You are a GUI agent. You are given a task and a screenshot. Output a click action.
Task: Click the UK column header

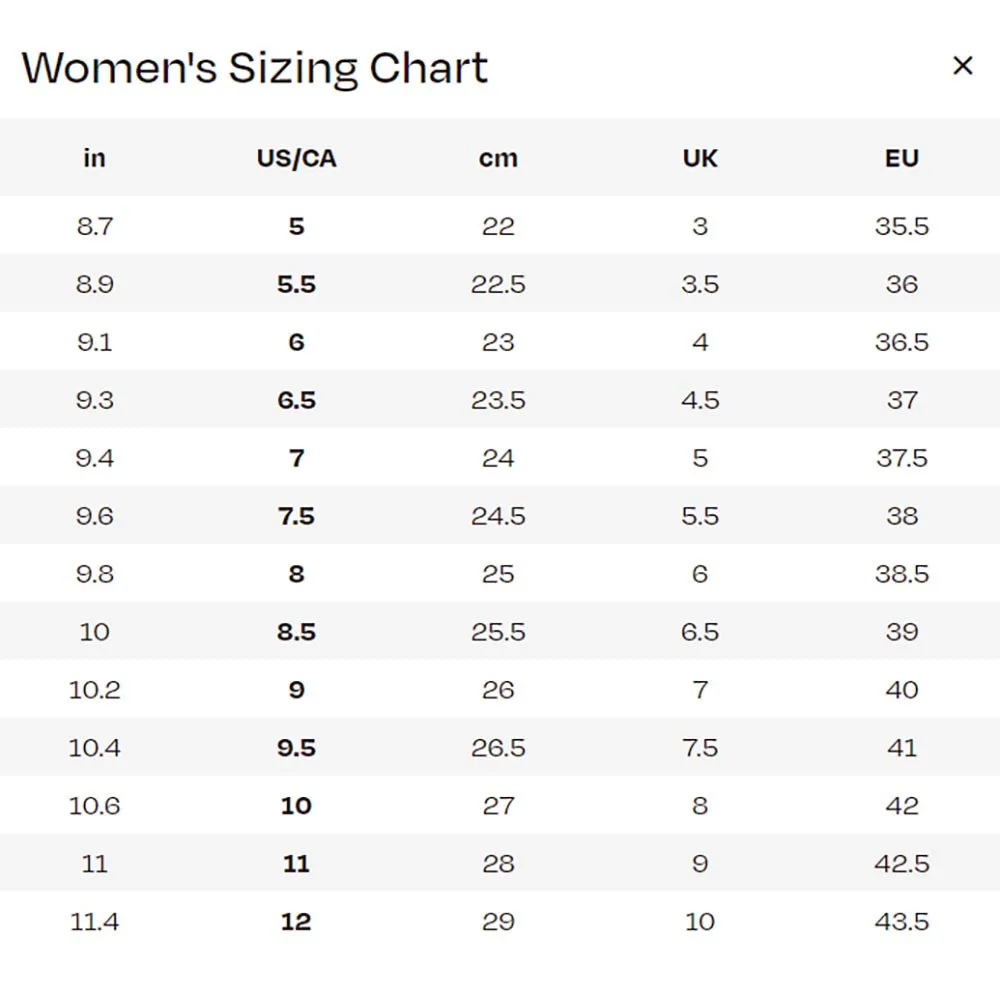[x=699, y=158]
